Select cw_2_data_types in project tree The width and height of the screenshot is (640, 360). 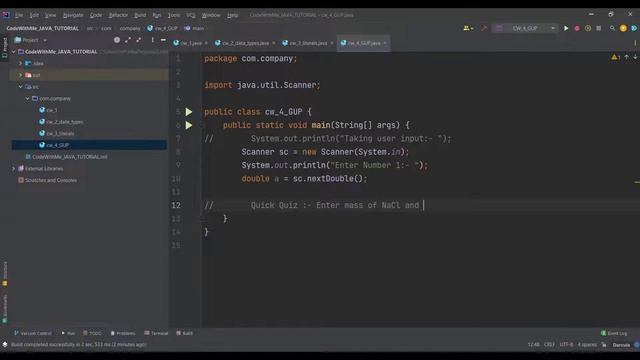64,122
